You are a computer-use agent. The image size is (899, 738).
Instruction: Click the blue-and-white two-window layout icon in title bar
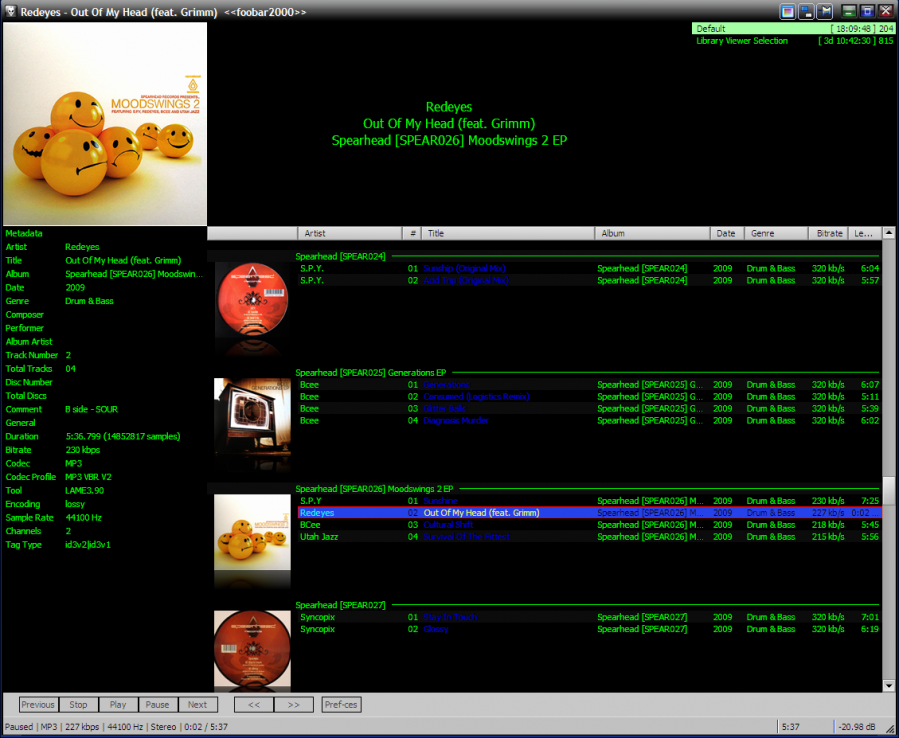click(x=806, y=11)
